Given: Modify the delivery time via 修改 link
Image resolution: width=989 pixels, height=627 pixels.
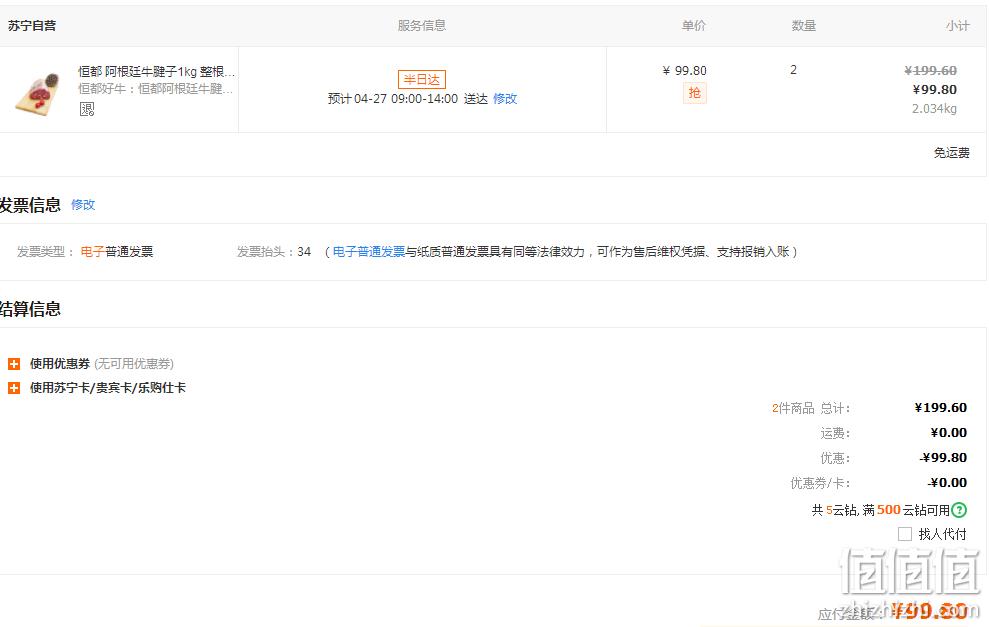Looking at the screenshot, I should click(505, 98).
